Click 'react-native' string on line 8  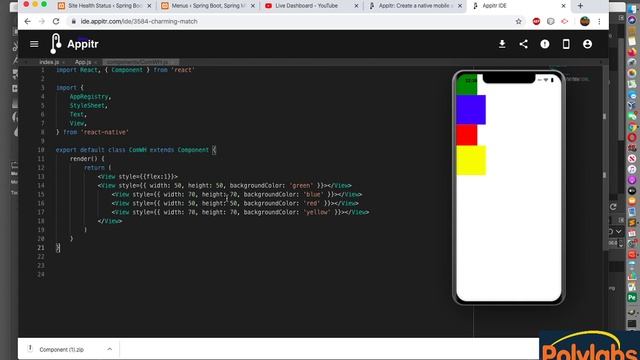tap(105, 132)
